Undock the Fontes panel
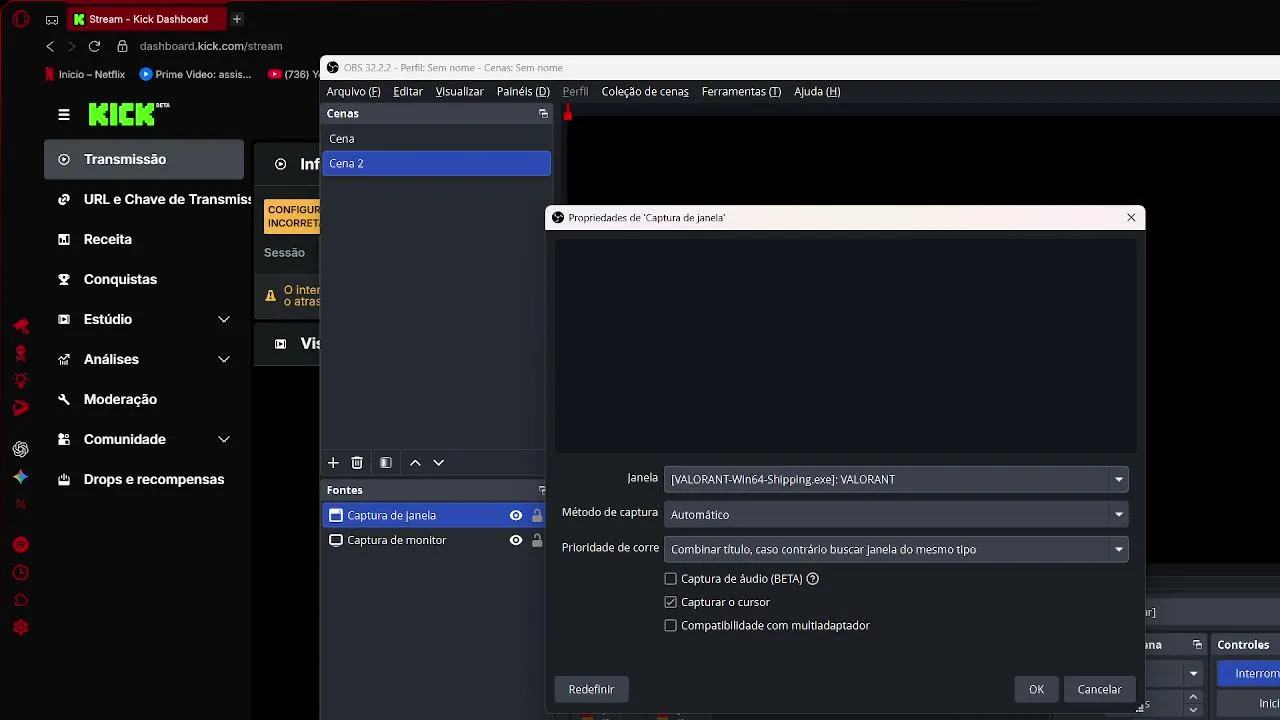This screenshot has height=720, width=1280. (542, 490)
